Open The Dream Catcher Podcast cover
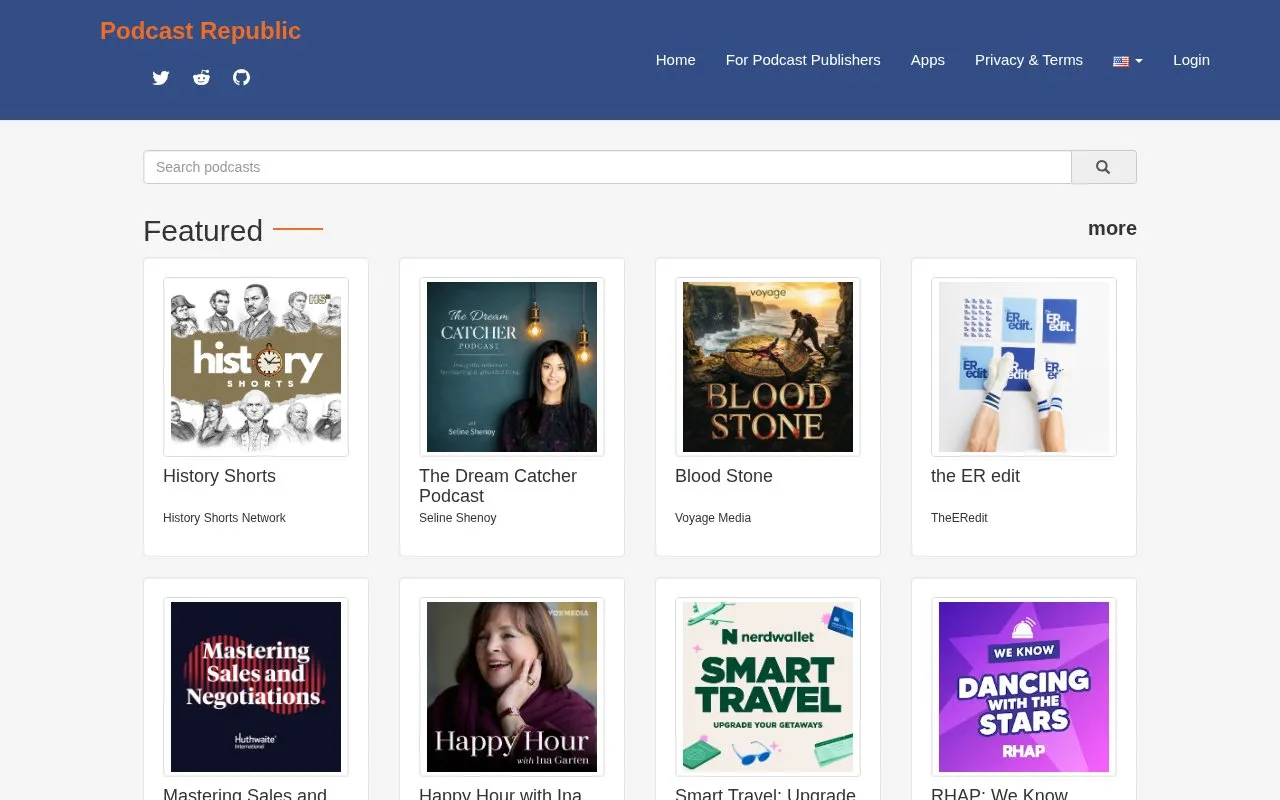The height and width of the screenshot is (800, 1280). pyautogui.click(x=512, y=367)
